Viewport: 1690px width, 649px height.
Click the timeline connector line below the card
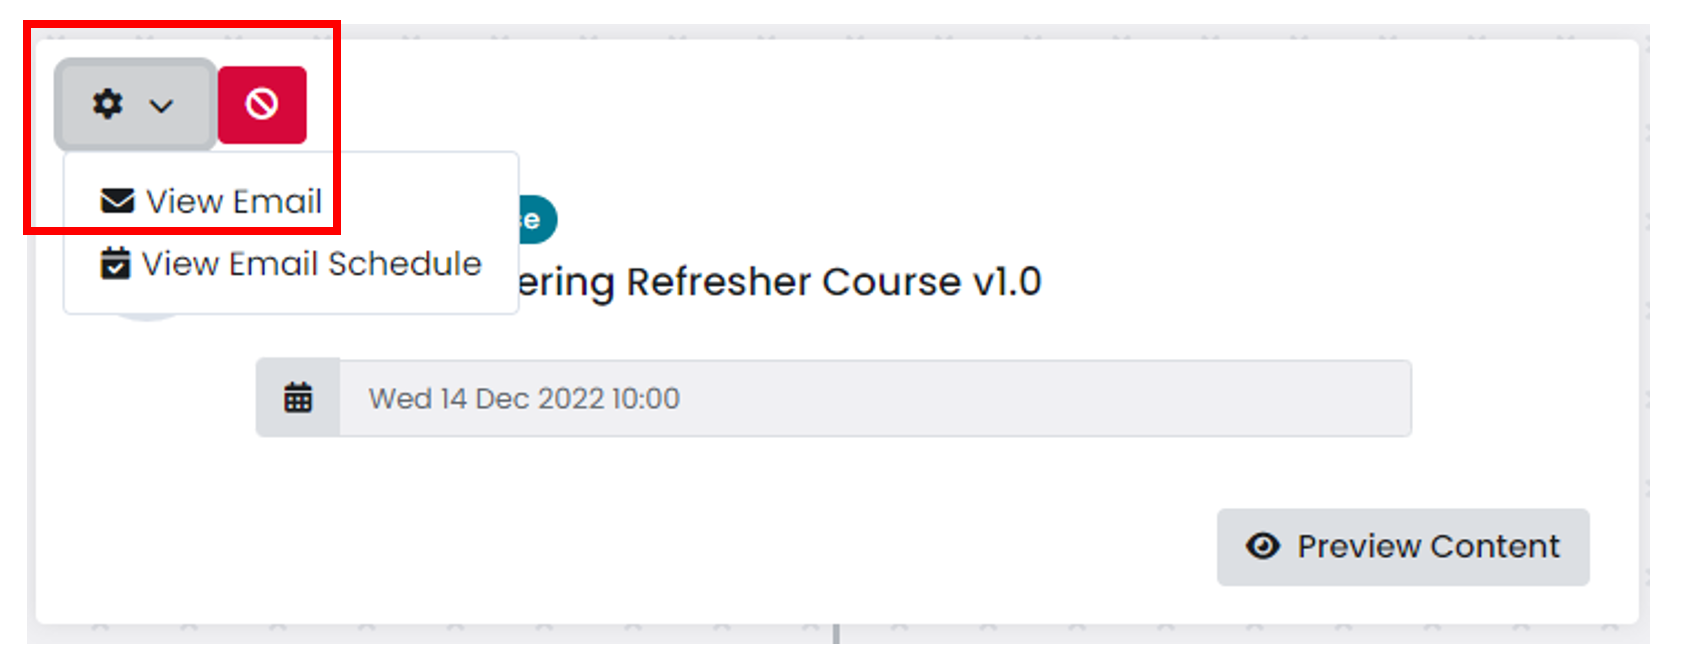pos(836,634)
